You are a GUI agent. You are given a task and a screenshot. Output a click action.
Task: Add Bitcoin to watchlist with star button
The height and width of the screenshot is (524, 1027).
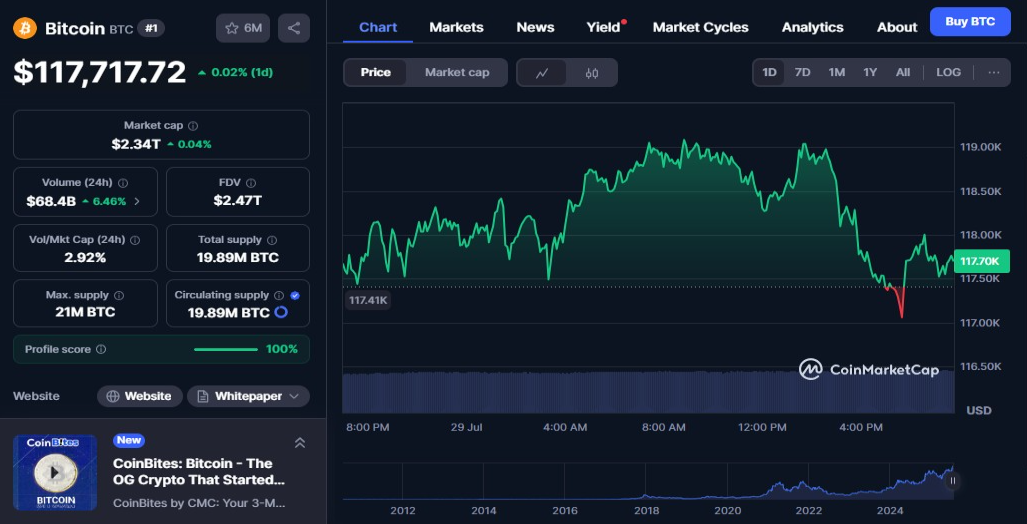(x=243, y=28)
